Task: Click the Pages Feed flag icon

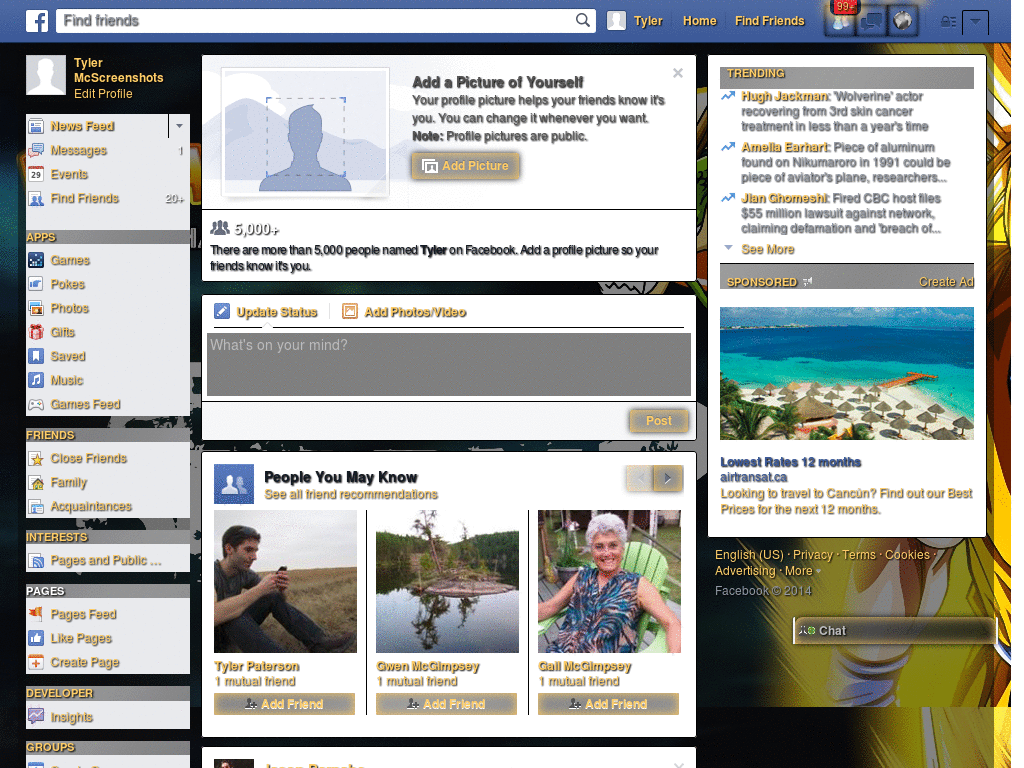Action: (x=36, y=614)
